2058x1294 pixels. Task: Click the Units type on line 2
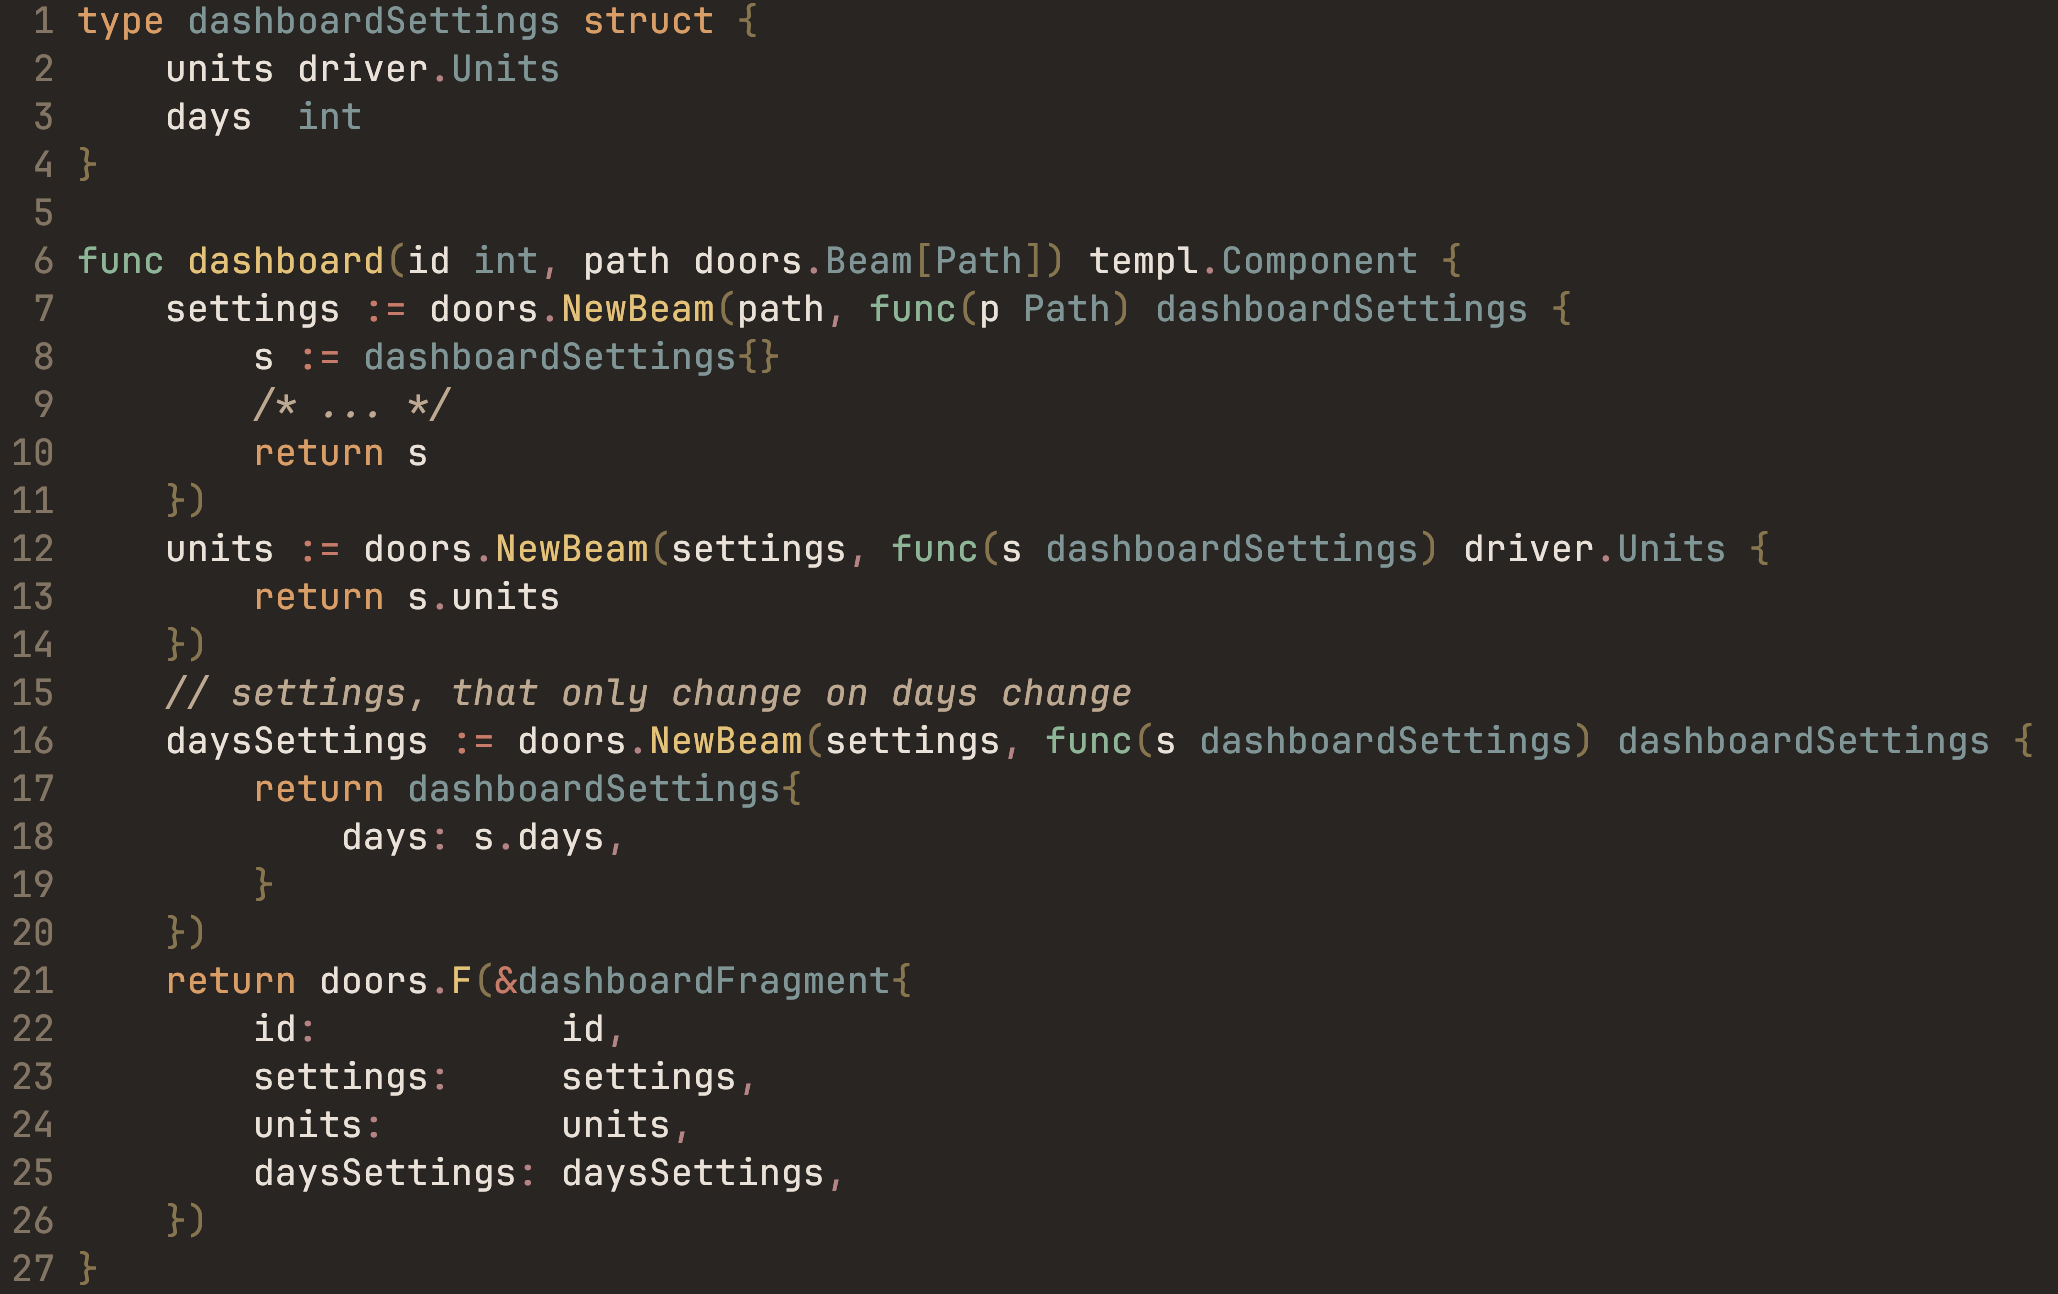505,69
